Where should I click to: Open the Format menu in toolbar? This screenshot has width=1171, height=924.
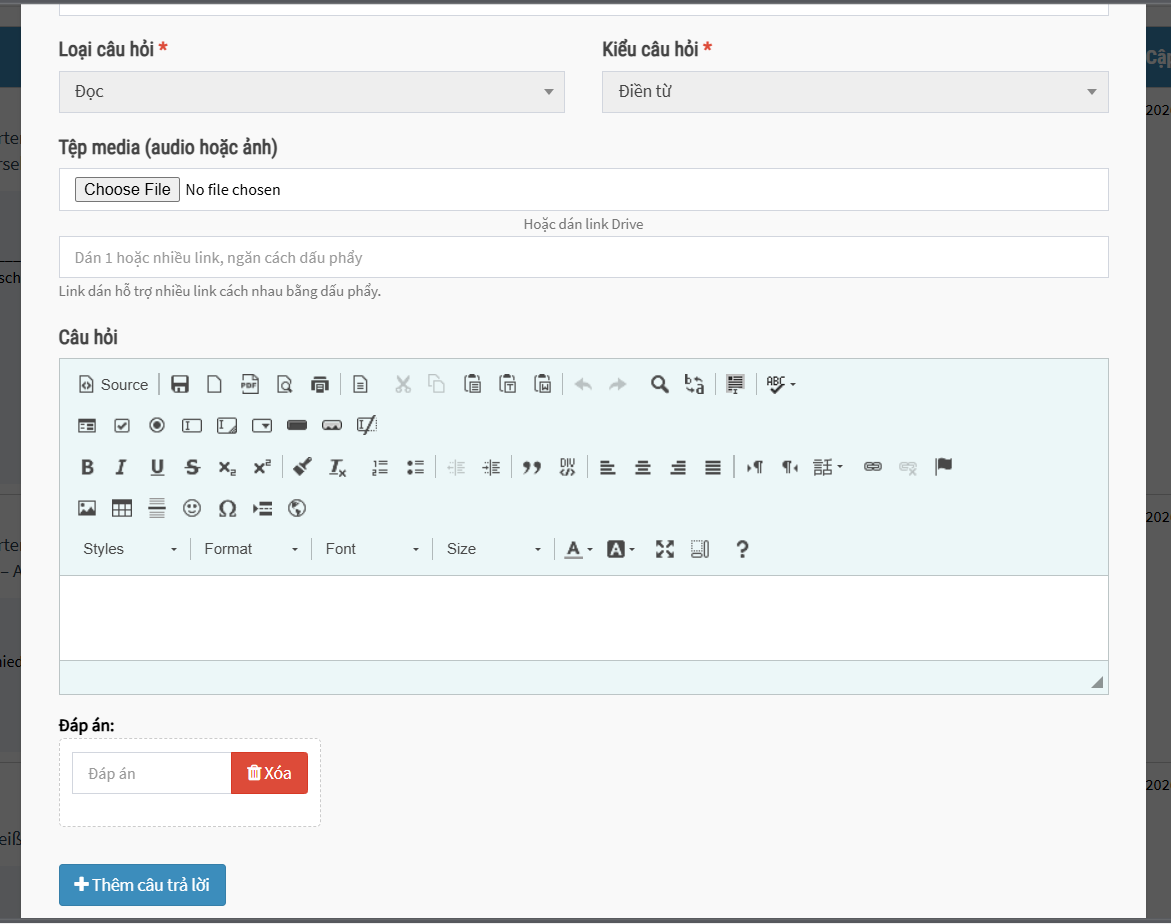point(251,549)
